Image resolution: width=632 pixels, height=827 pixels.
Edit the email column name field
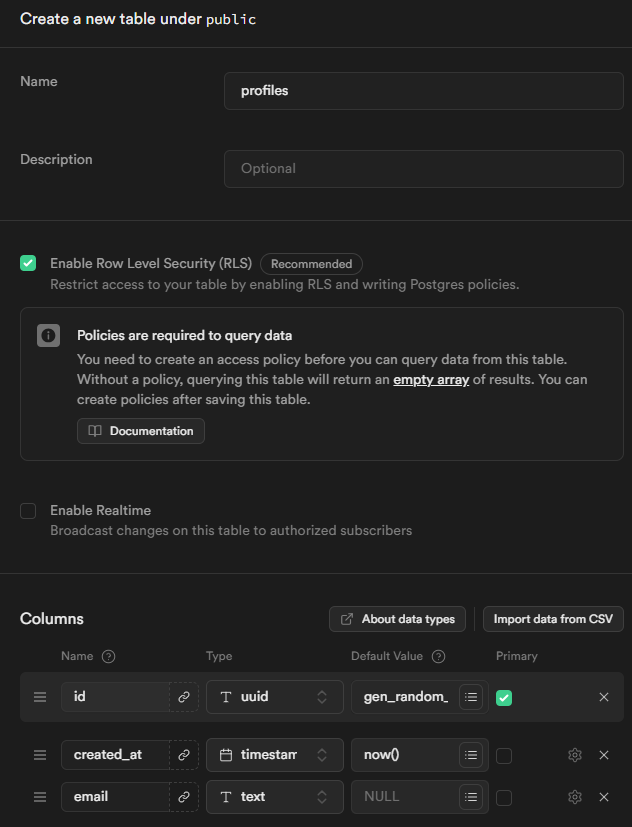115,796
